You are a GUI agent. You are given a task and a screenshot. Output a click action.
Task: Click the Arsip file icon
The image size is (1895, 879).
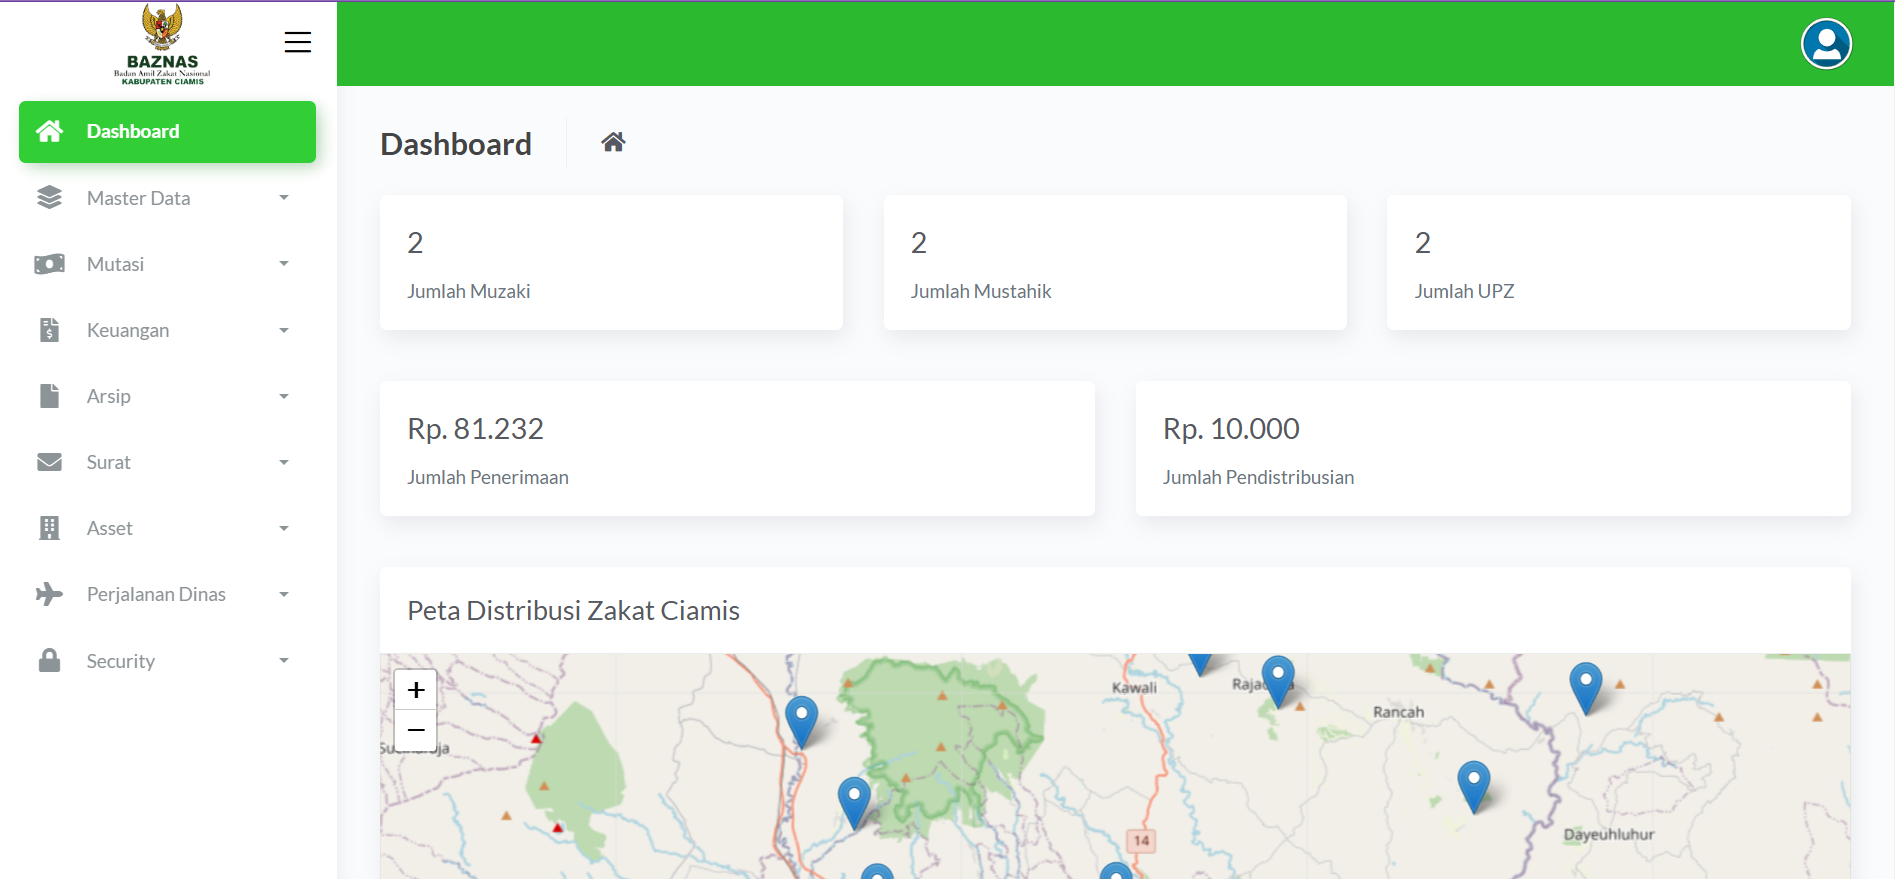[49, 396]
